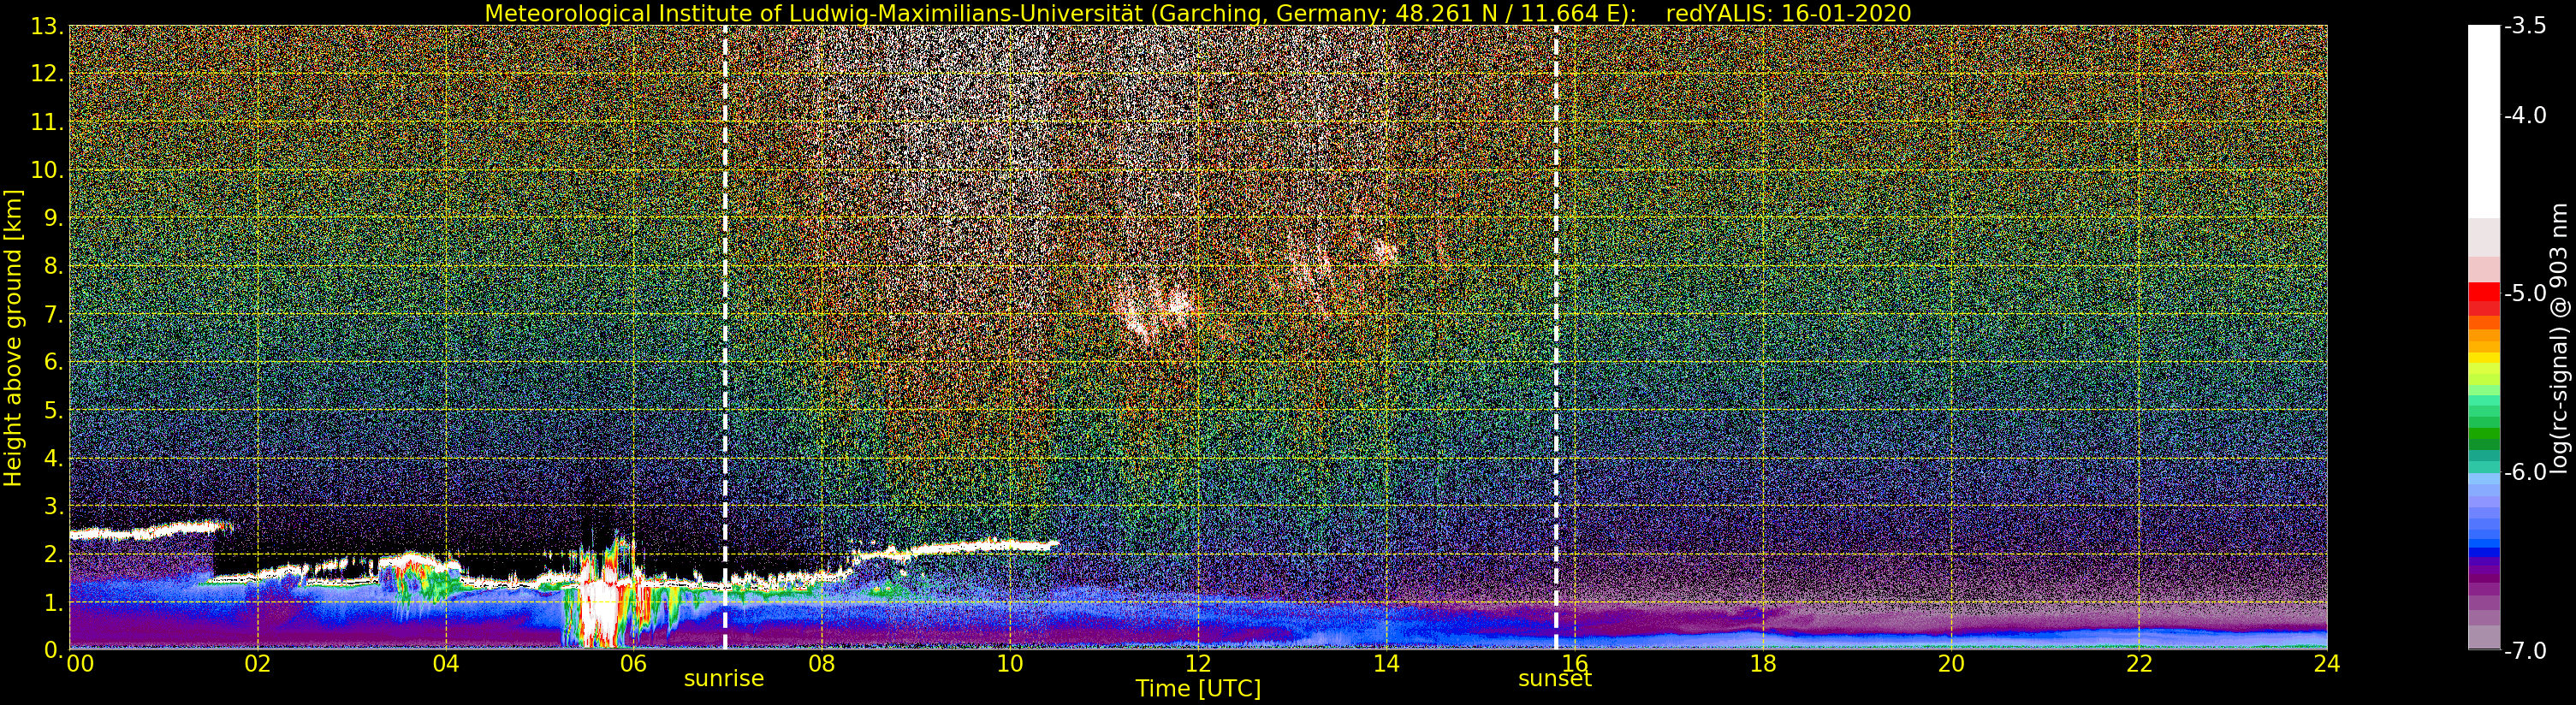Click the '8.' height-axis tick label
This screenshot has width=2576, height=705.
point(54,266)
